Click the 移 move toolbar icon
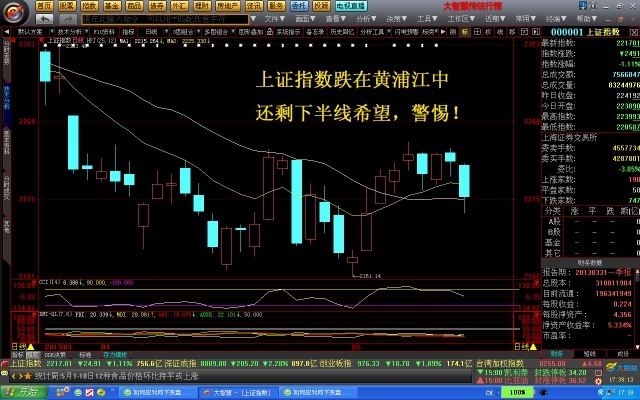The width and height of the screenshot is (640, 400). pos(513,32)
